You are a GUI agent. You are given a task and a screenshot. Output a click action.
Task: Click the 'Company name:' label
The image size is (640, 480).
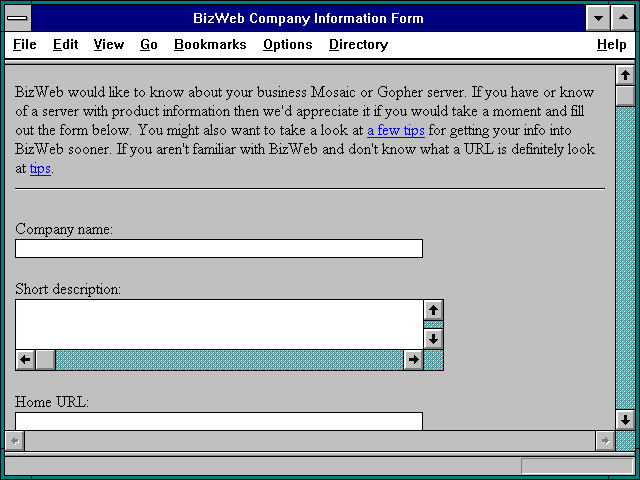pos(64,230)
